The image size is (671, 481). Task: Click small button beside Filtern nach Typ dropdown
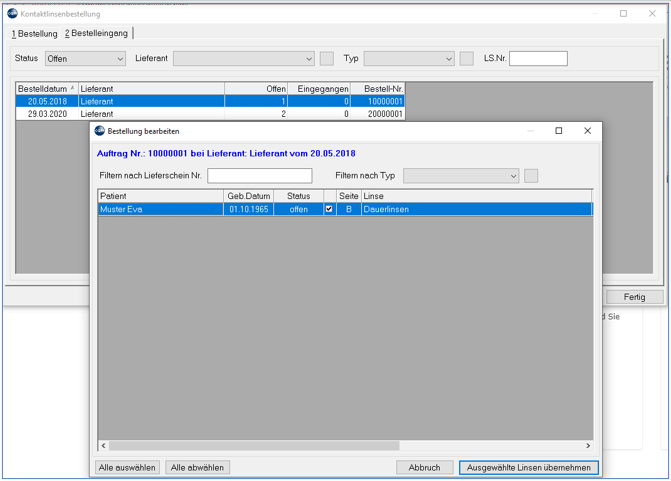pos(531,176)
